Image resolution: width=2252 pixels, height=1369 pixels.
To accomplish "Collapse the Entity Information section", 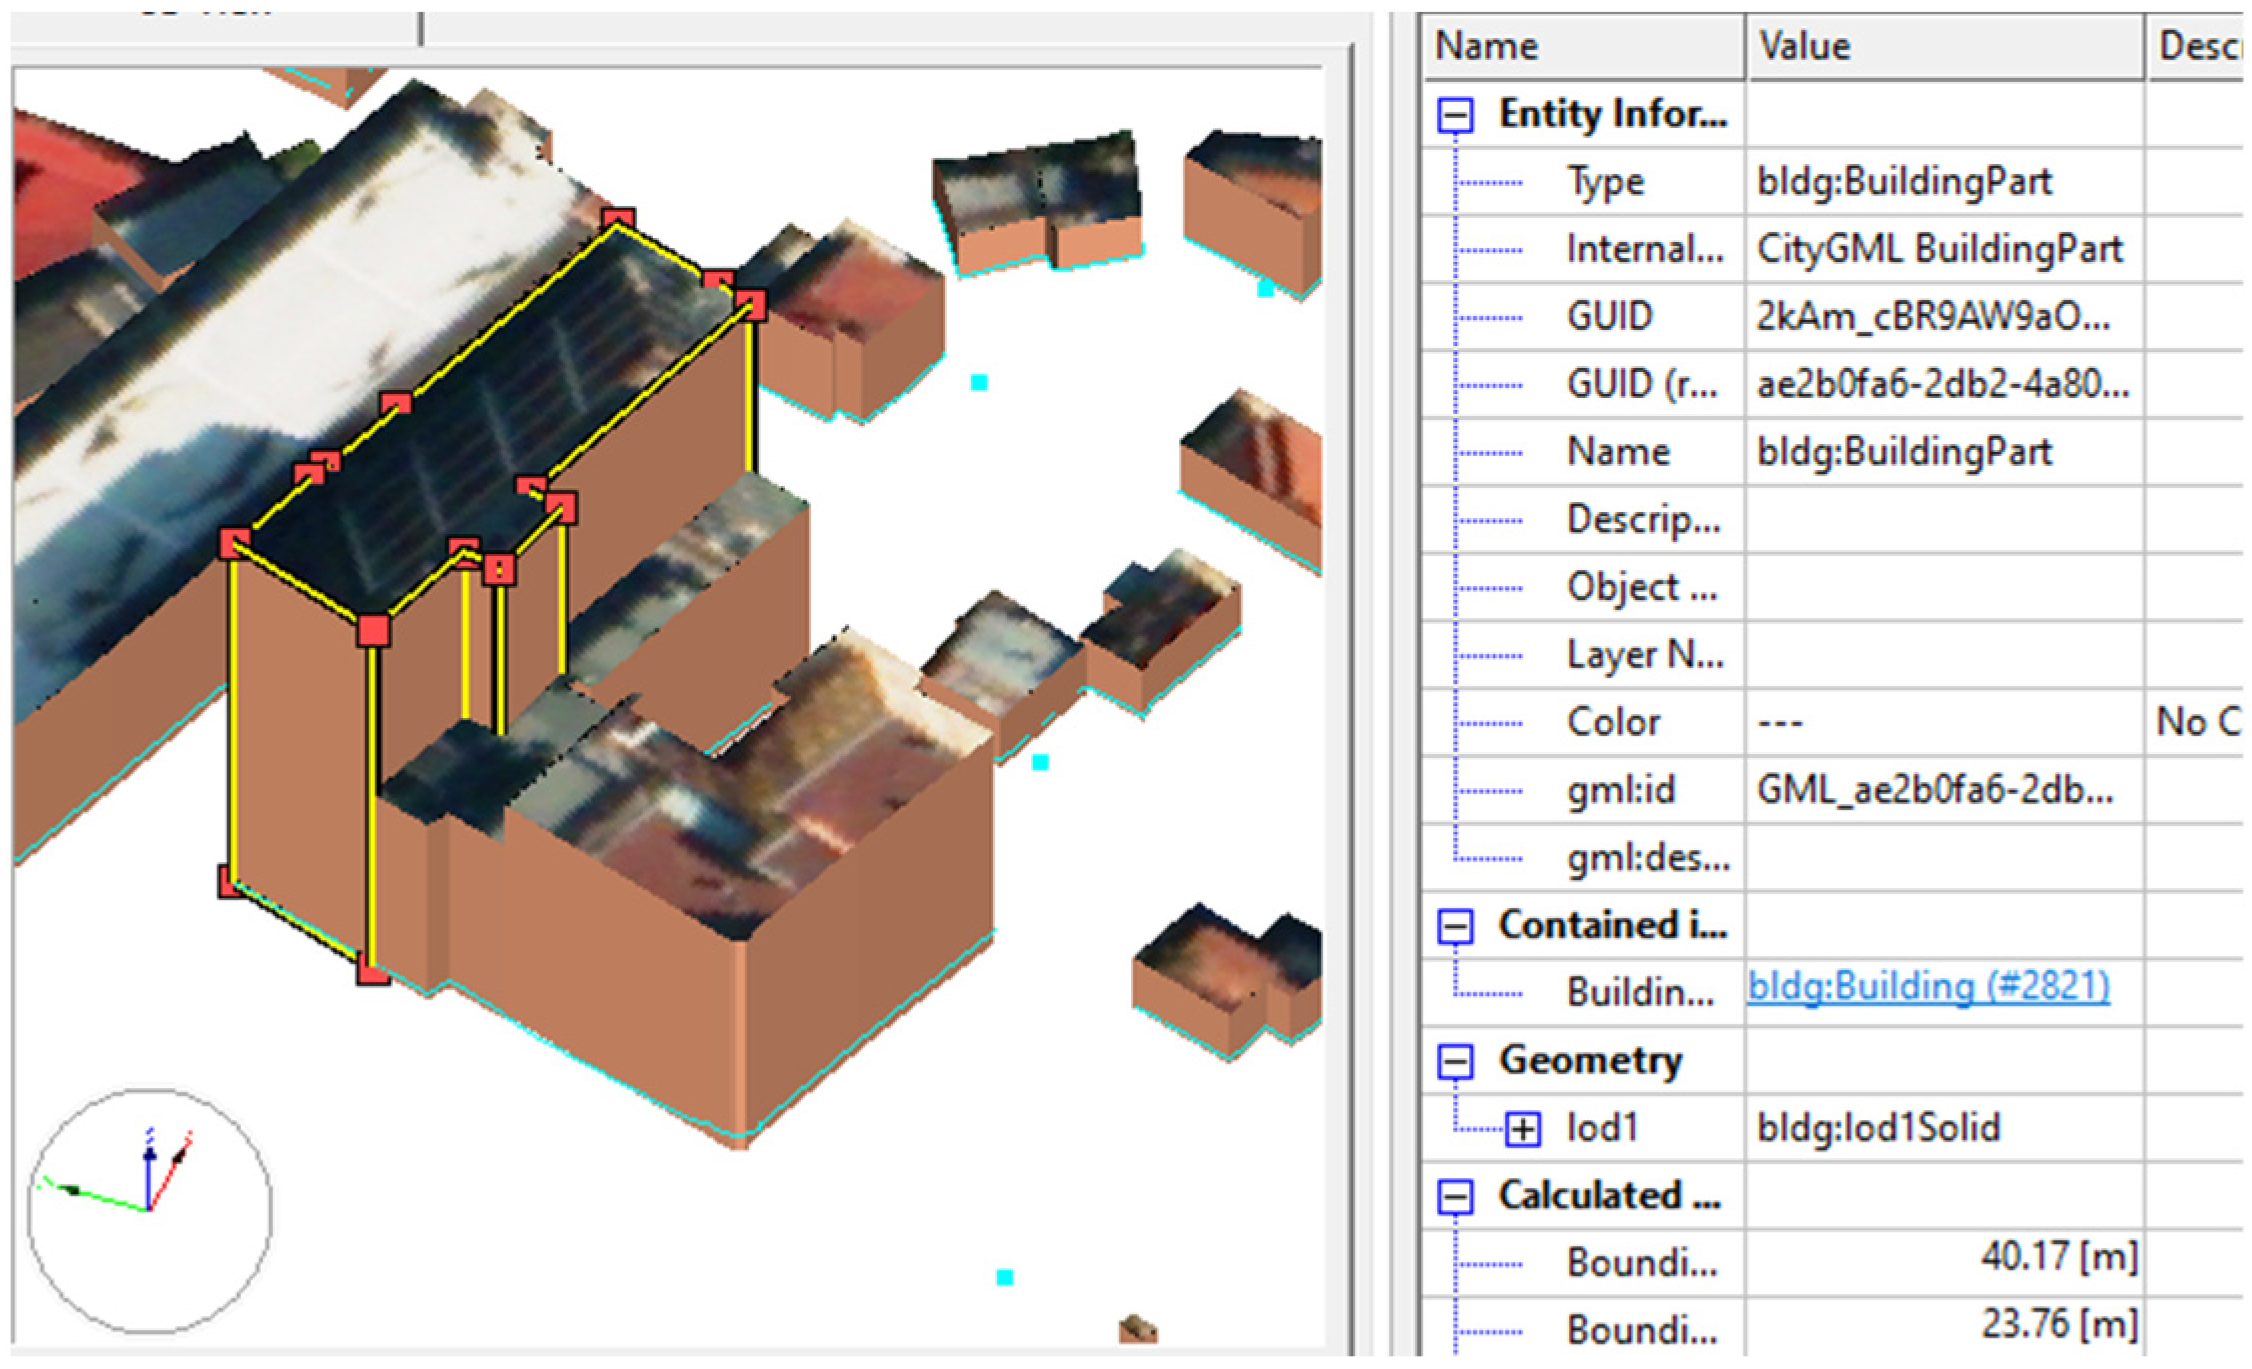I will (1455, 115).
